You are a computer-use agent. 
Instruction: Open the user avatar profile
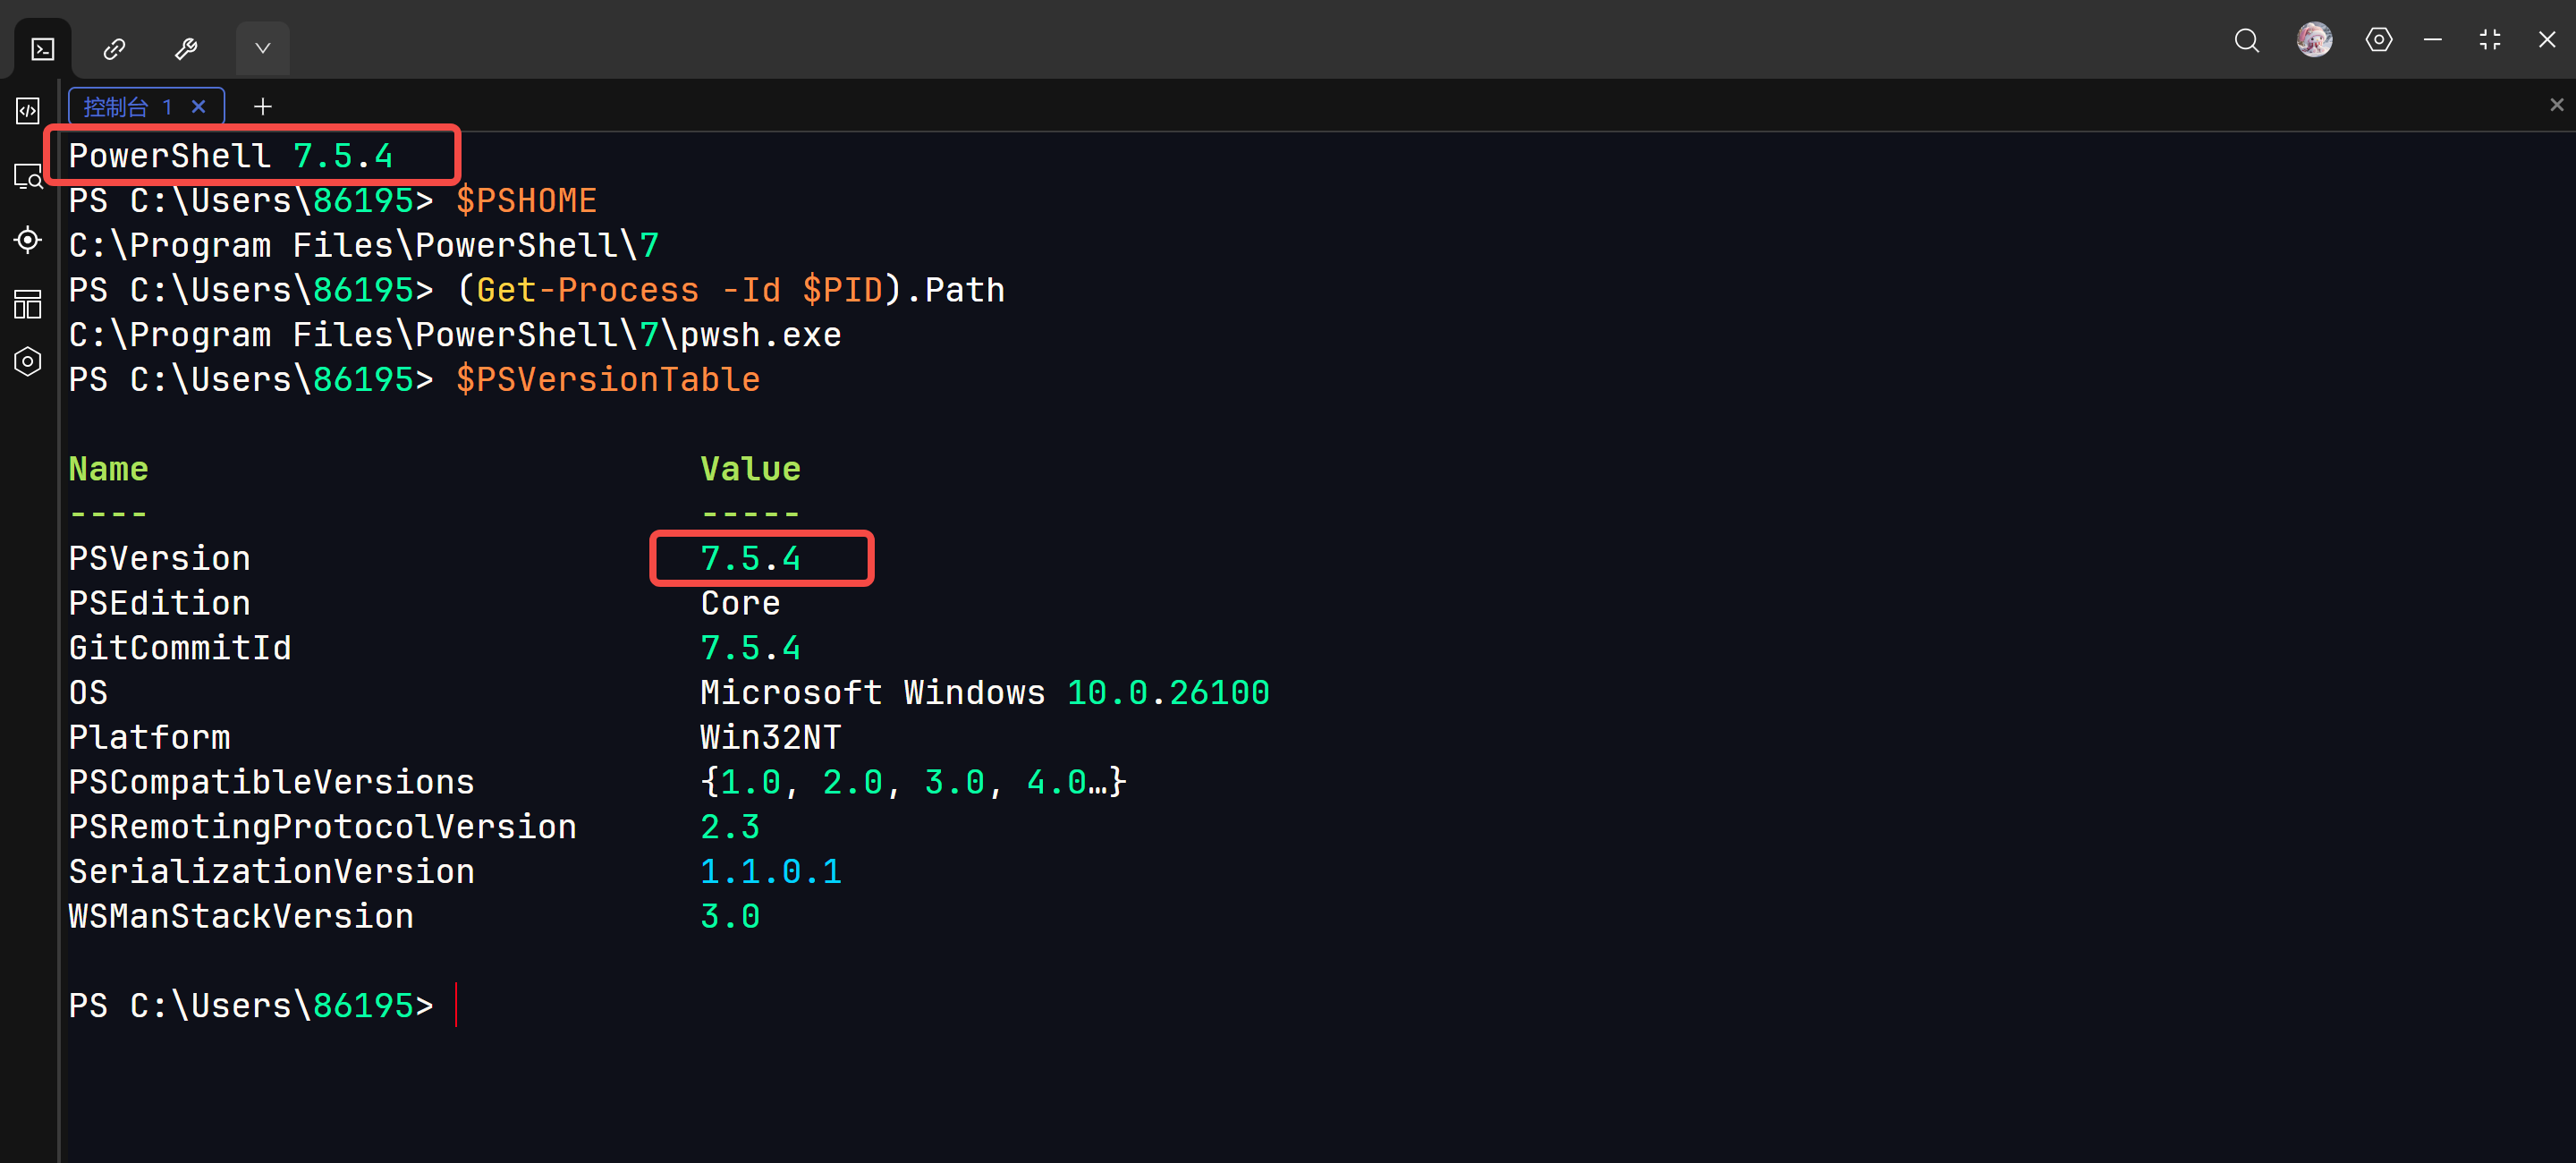tap(2314, 40)
